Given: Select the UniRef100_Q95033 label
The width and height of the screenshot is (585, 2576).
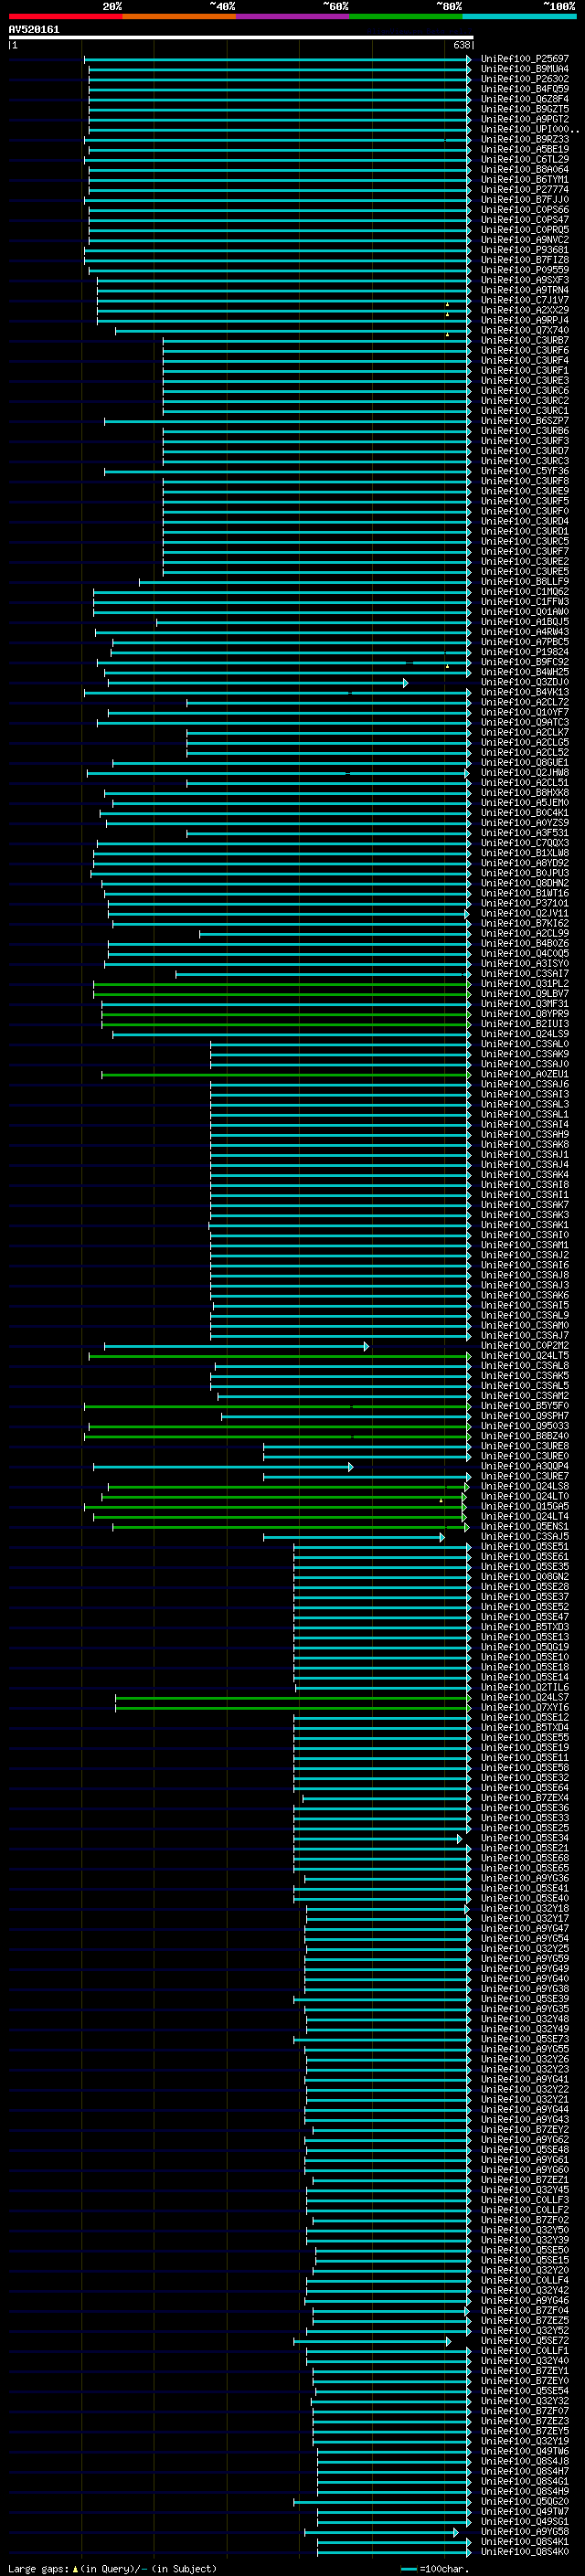Looking at the screenshot, I should pyautogui.click(x=525, y=1426).
